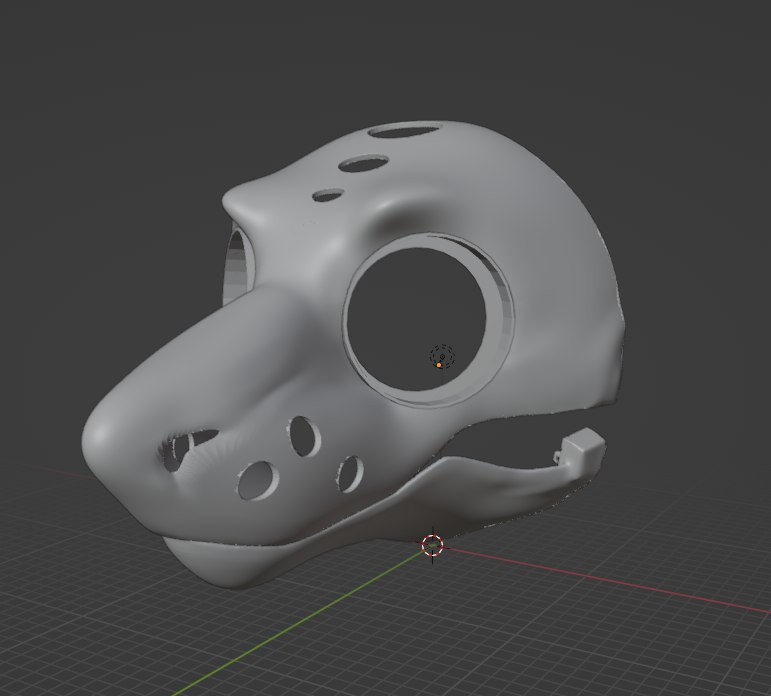Click the smallest hole on top of head
Viewport: 771px width, 696px height.
coord(327,197)
